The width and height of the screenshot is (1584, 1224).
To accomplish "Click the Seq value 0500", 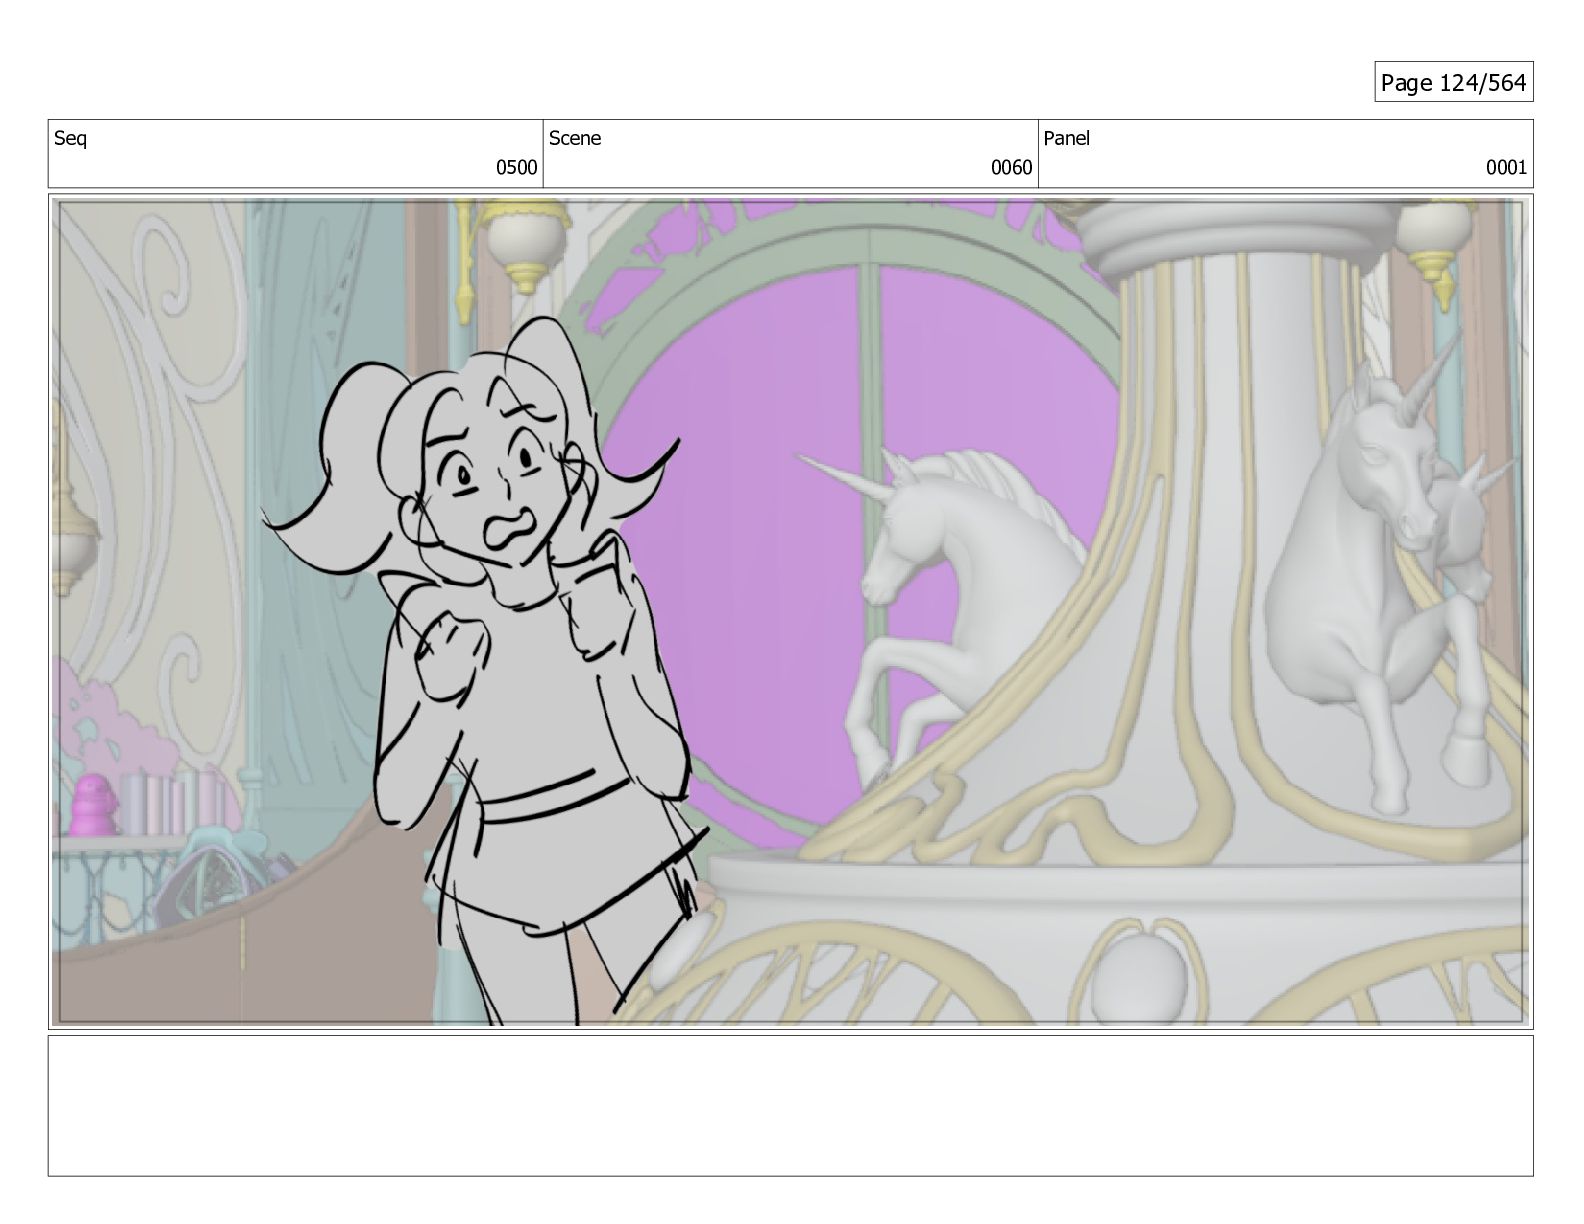I will click(517, 168).
